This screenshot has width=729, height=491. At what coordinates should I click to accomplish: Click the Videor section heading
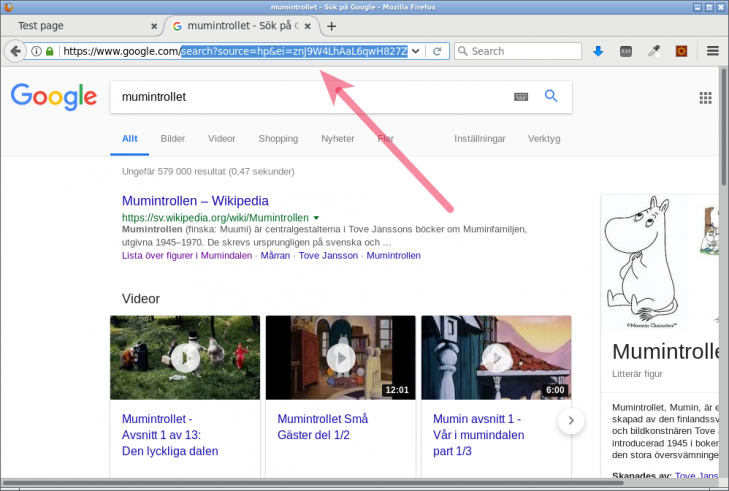tap(140, 299)
